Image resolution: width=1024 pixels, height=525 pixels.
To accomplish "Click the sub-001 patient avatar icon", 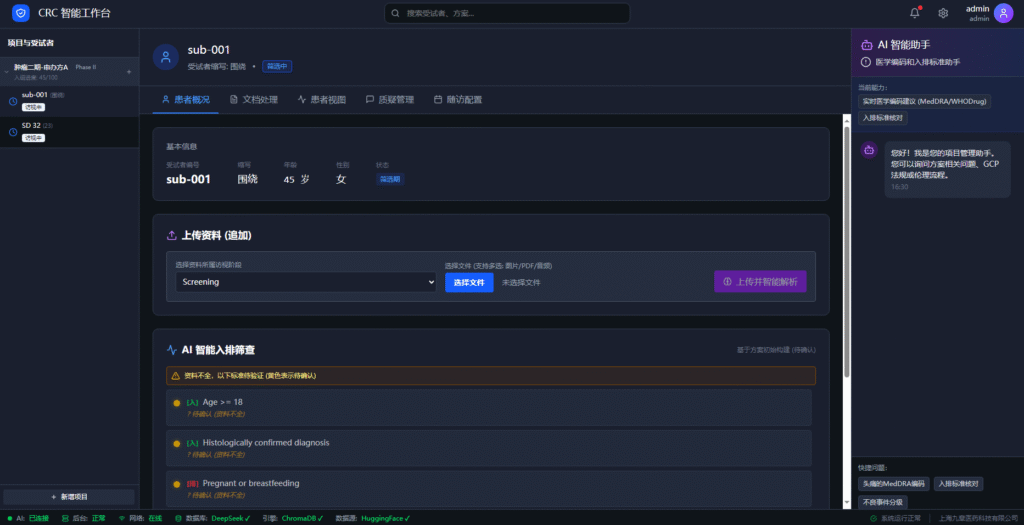I will [166, 57].
